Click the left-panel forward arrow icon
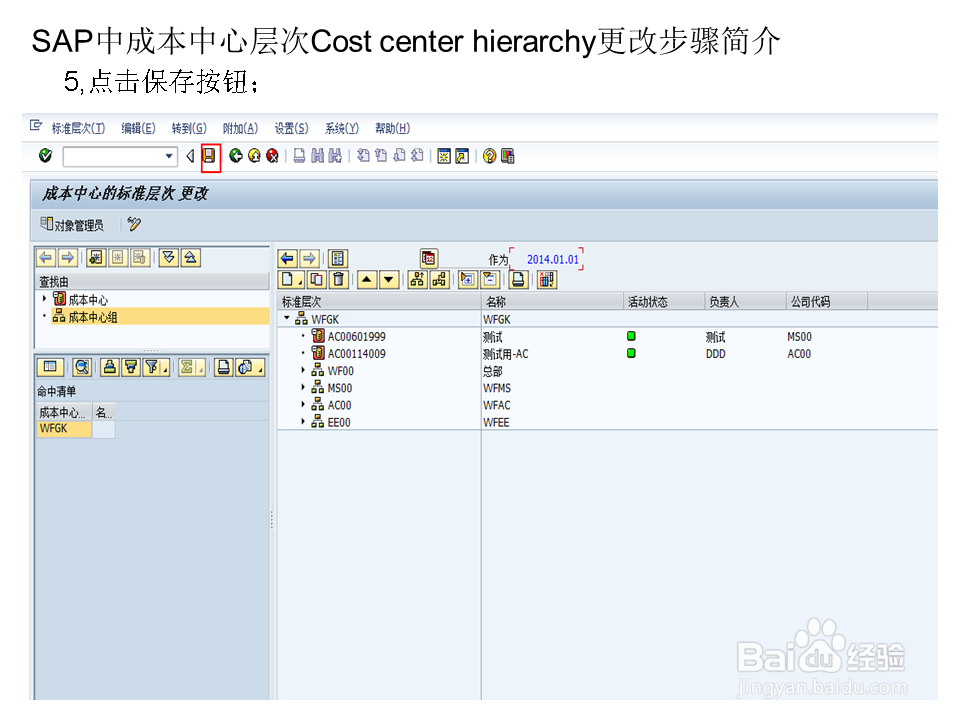The height and width of the screenshot is (720, 960). click(67, 258)
